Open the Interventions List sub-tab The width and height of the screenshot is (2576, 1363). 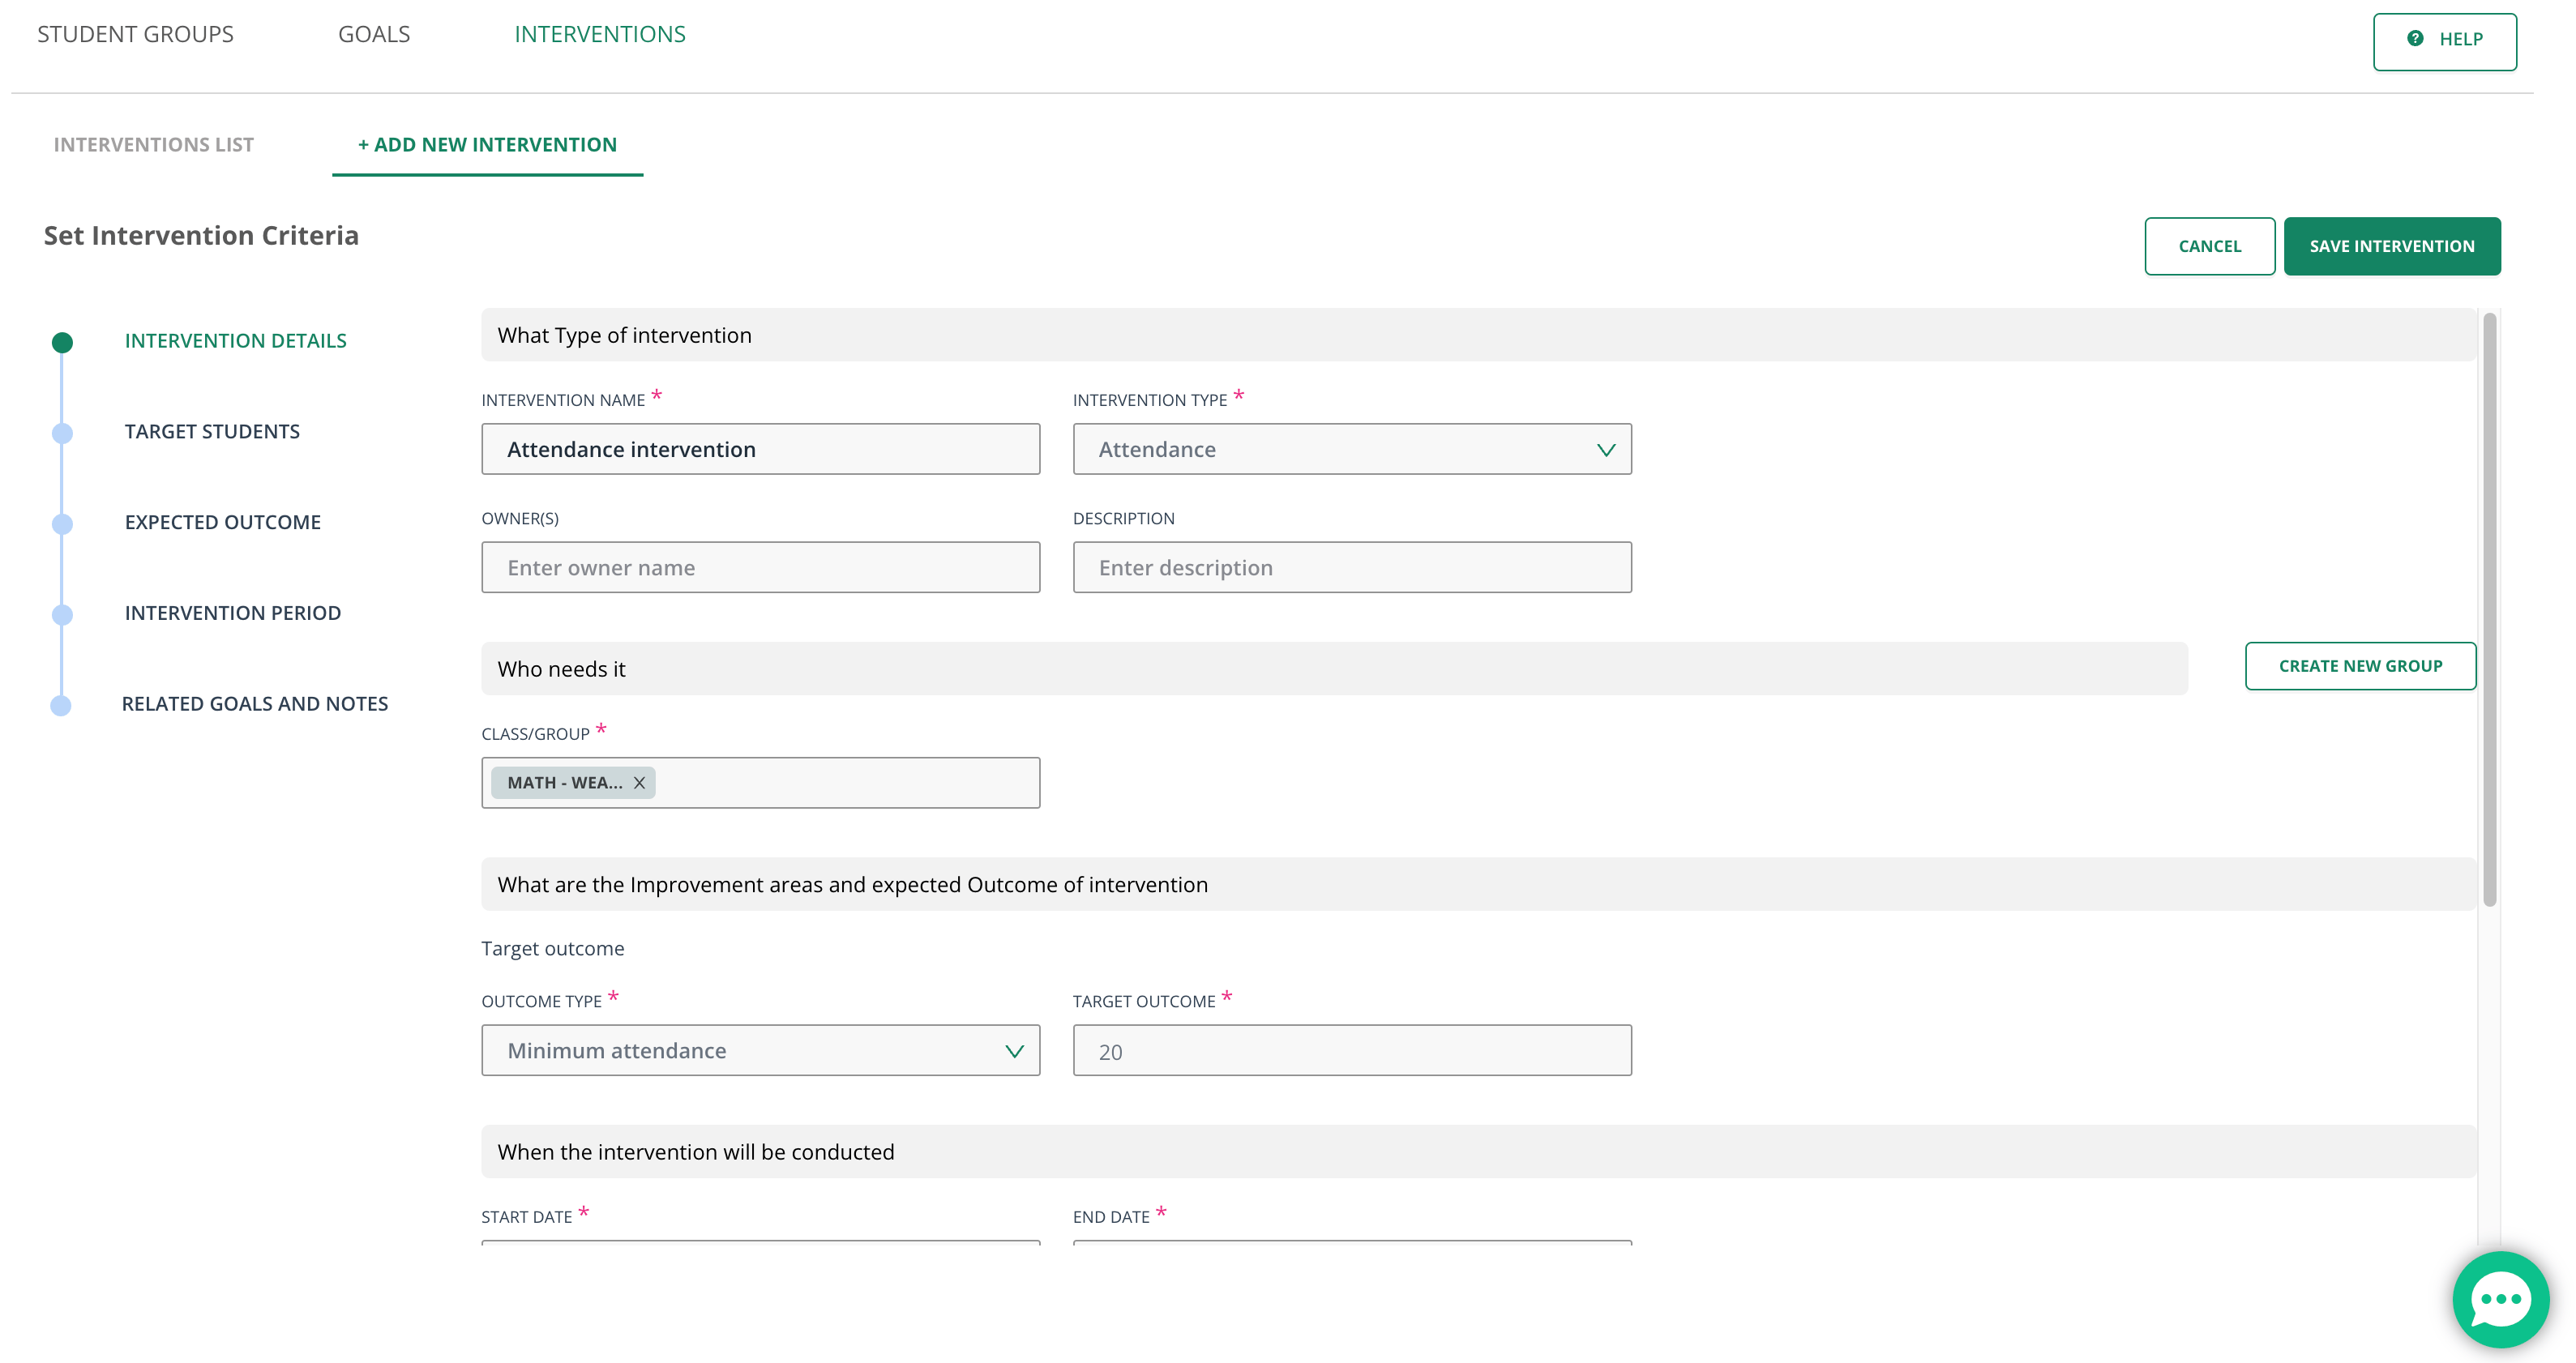point(154,145)
